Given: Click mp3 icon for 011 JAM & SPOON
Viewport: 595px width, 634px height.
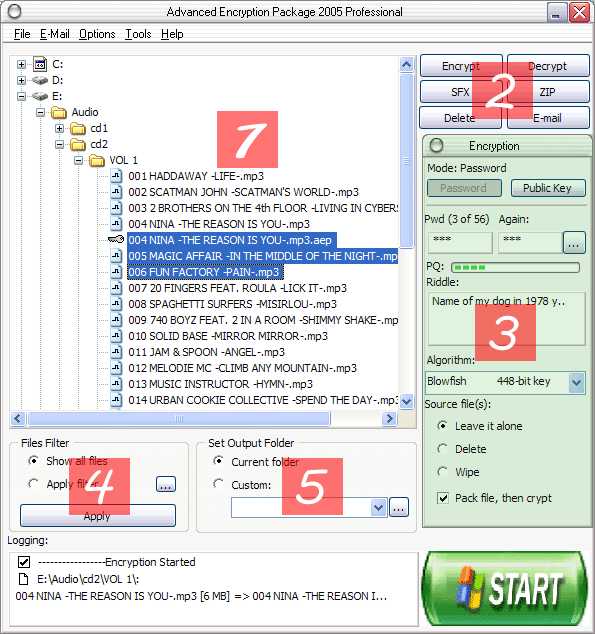Looking at the screenshot, I should [116, 352].
